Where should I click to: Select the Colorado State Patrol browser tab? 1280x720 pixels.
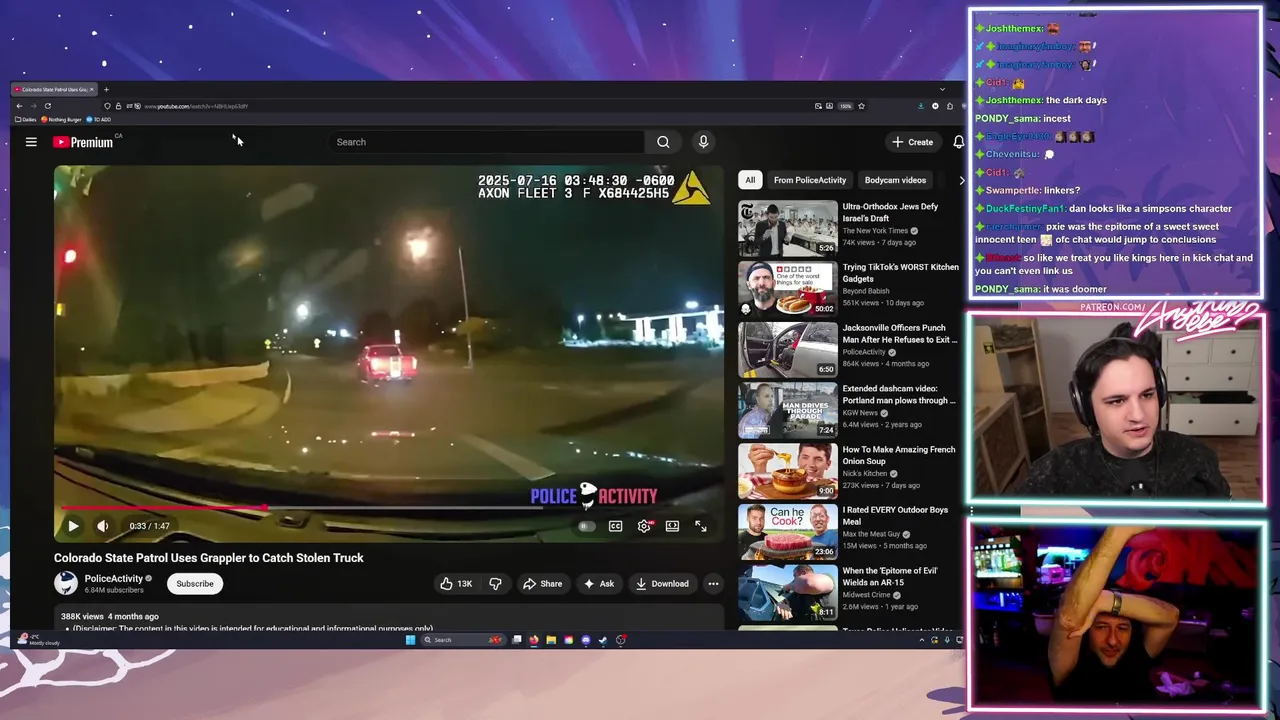click(x=54, y=89)
